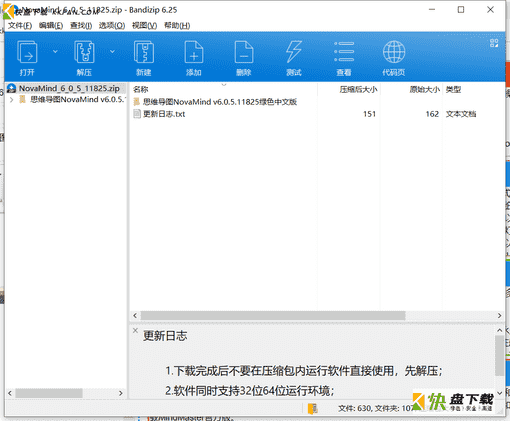Select 思维导图NovaMind v6.0.5 folder in tree
This screenshot has height=421, width=510.
tap(78, 99)
